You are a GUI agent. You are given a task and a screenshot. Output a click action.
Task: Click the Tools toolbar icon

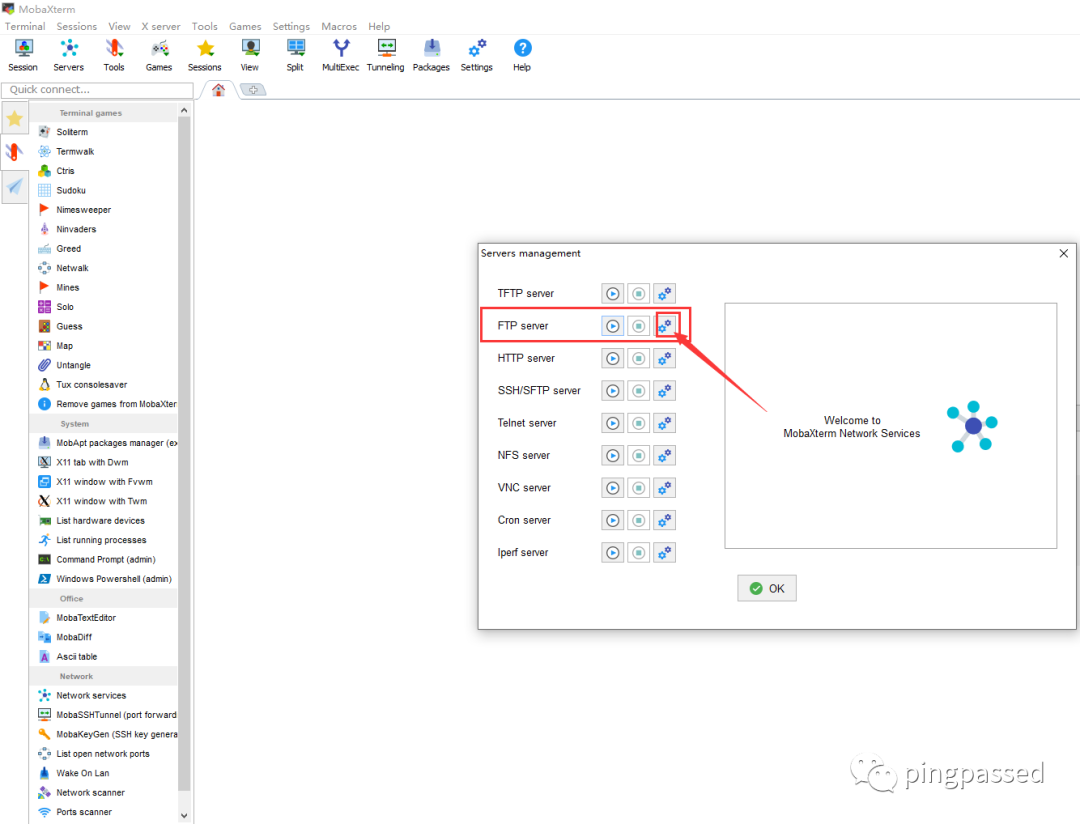pyautogui.click(x=114, y=55)
